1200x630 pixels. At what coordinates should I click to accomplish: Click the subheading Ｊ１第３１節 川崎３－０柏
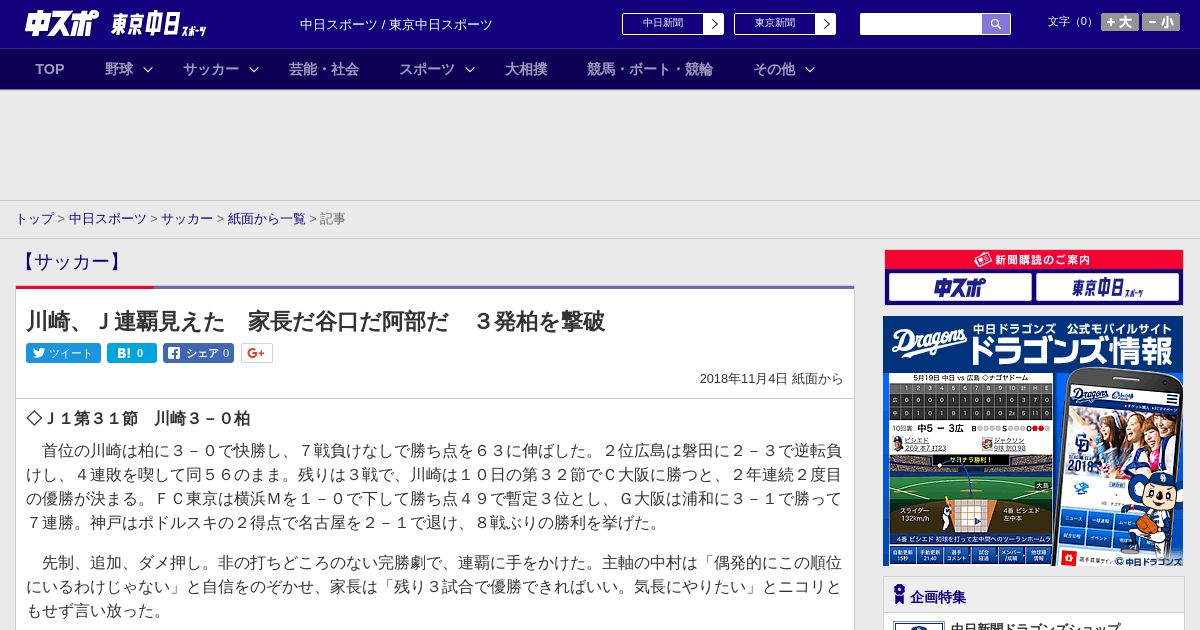138,418
